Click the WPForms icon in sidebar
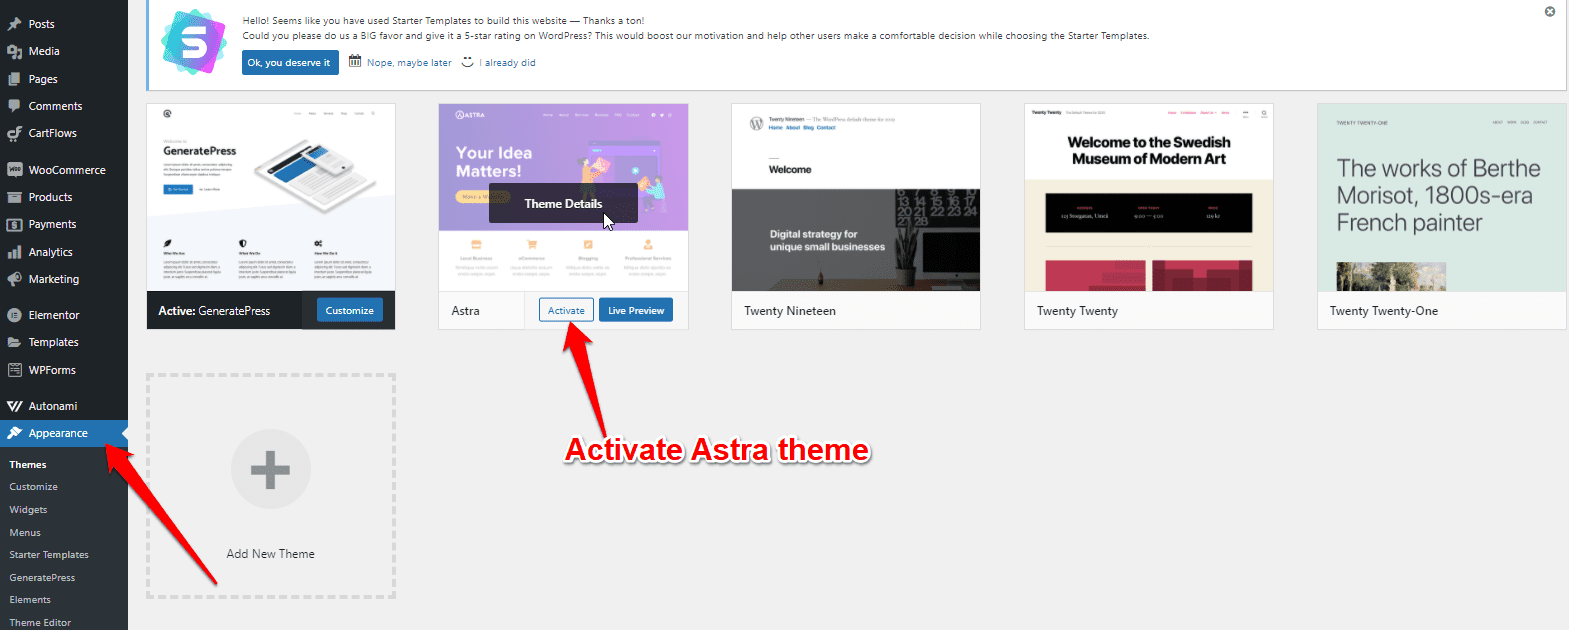Image resolution: width=1569 pixels, height=630 pixels. click(x=14, y=370)
